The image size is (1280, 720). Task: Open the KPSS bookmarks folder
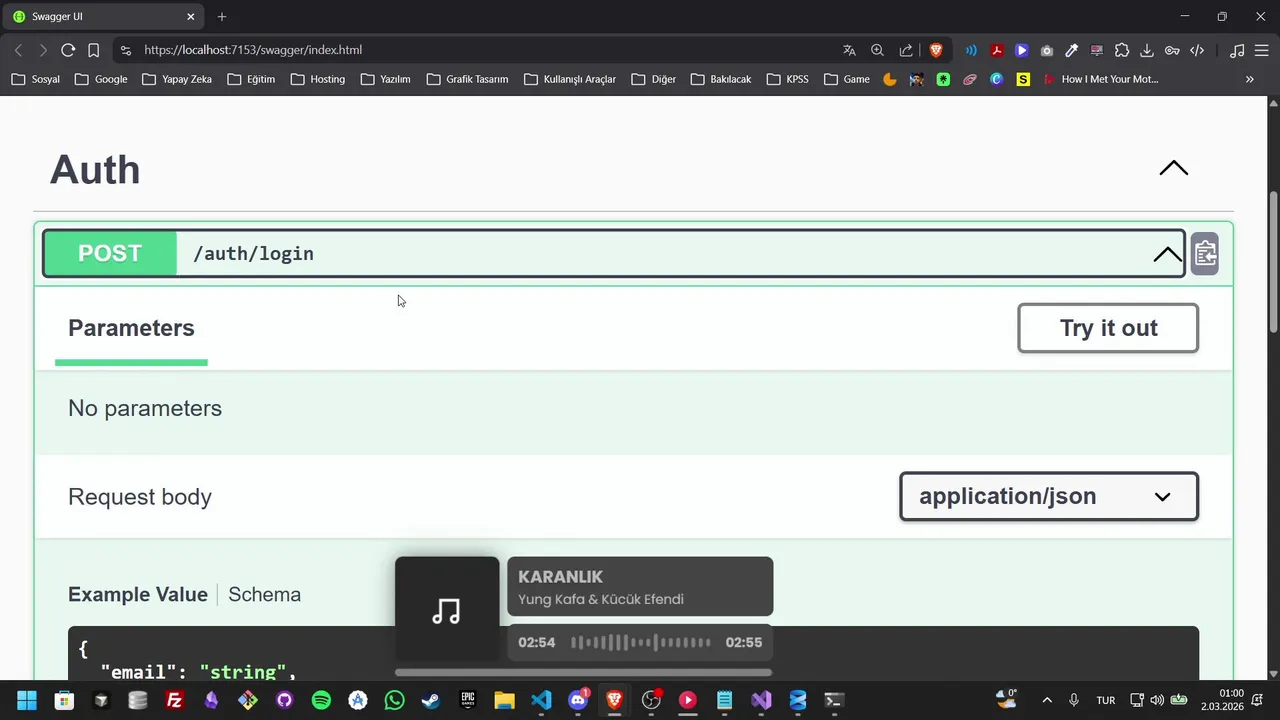click(787, 79)
